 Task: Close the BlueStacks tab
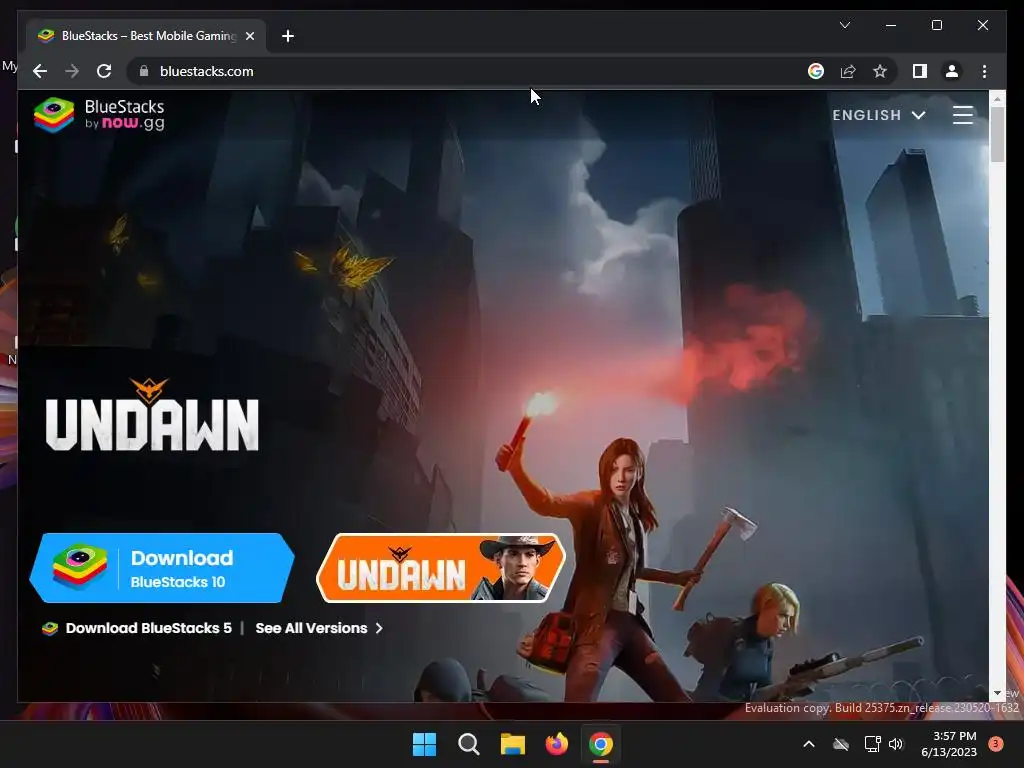249,36
